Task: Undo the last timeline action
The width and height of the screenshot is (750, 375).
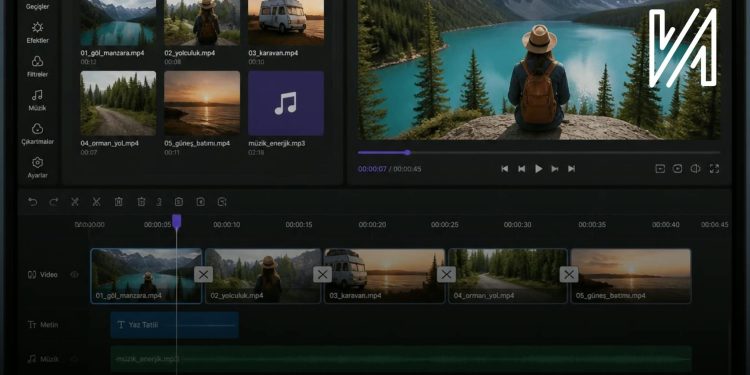Action: point(33,202)
